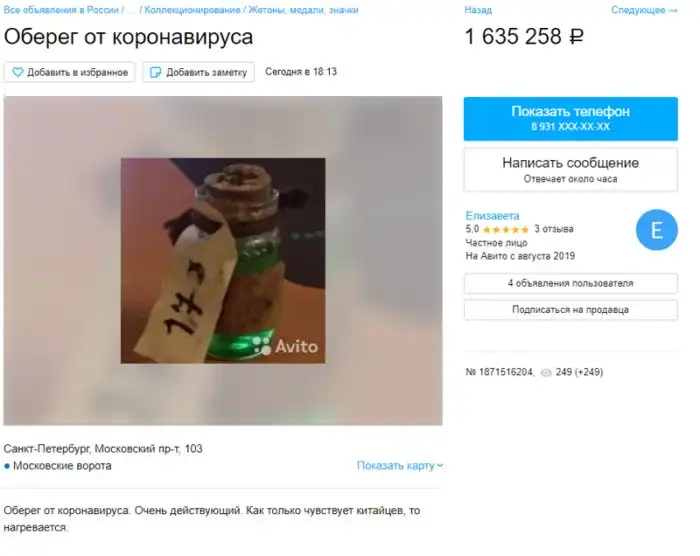Image resolution: width=700 pixels, height=556 pixels.
Task: Click the Avito watermark on the photo
Action: tap(285, 346)
